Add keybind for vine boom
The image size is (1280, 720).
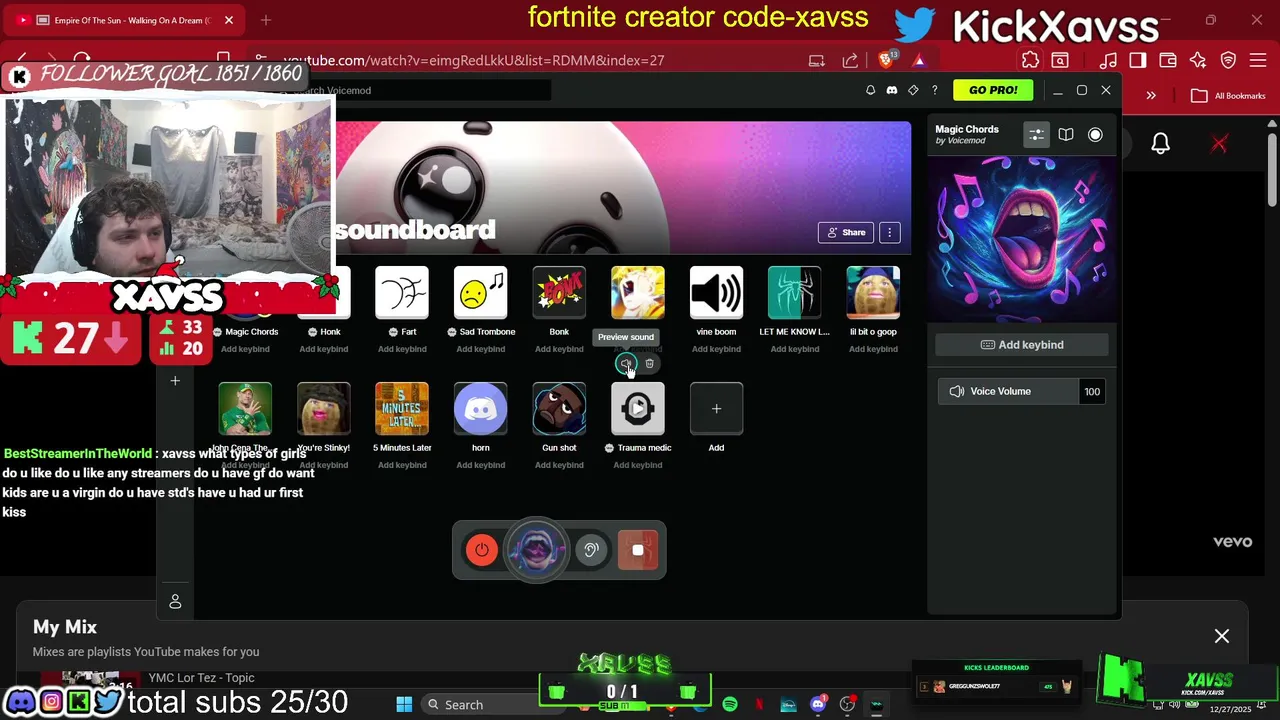click(716, 349)
